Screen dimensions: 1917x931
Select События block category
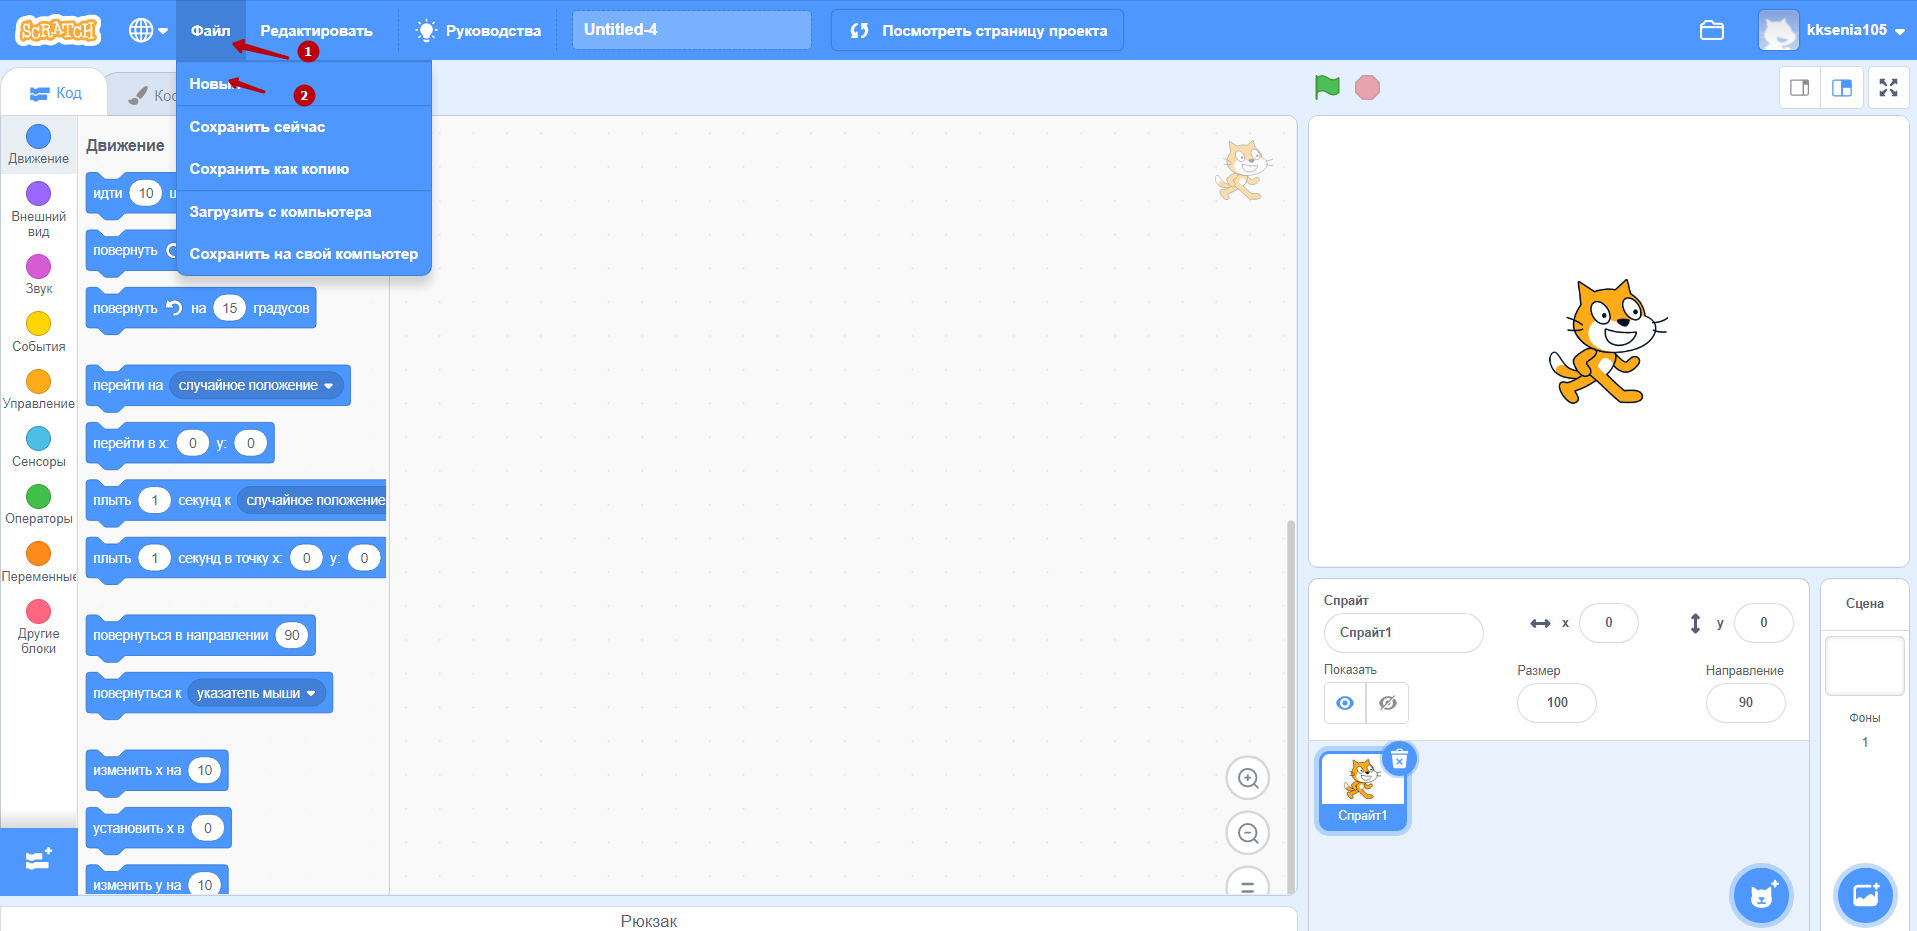(x=38, y=332)
